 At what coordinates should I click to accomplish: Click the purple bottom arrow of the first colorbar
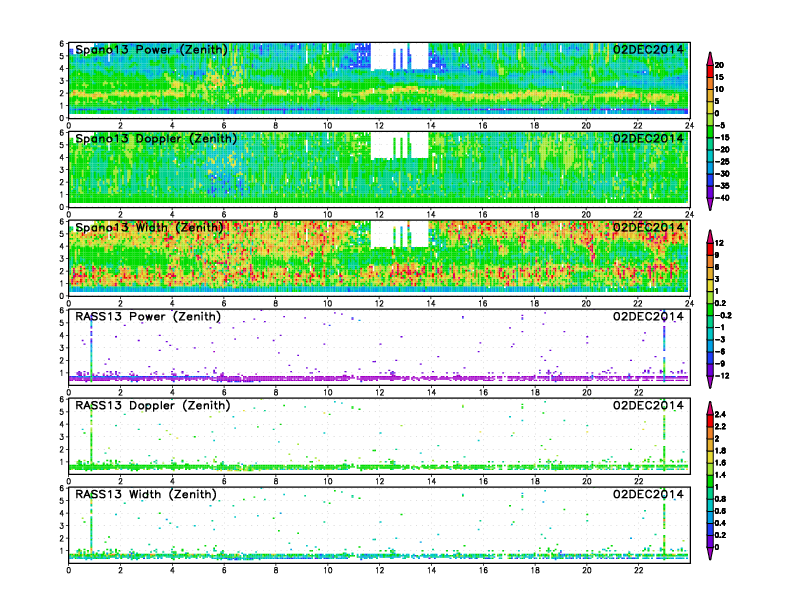pyautogui.click(x=708, y=203)
